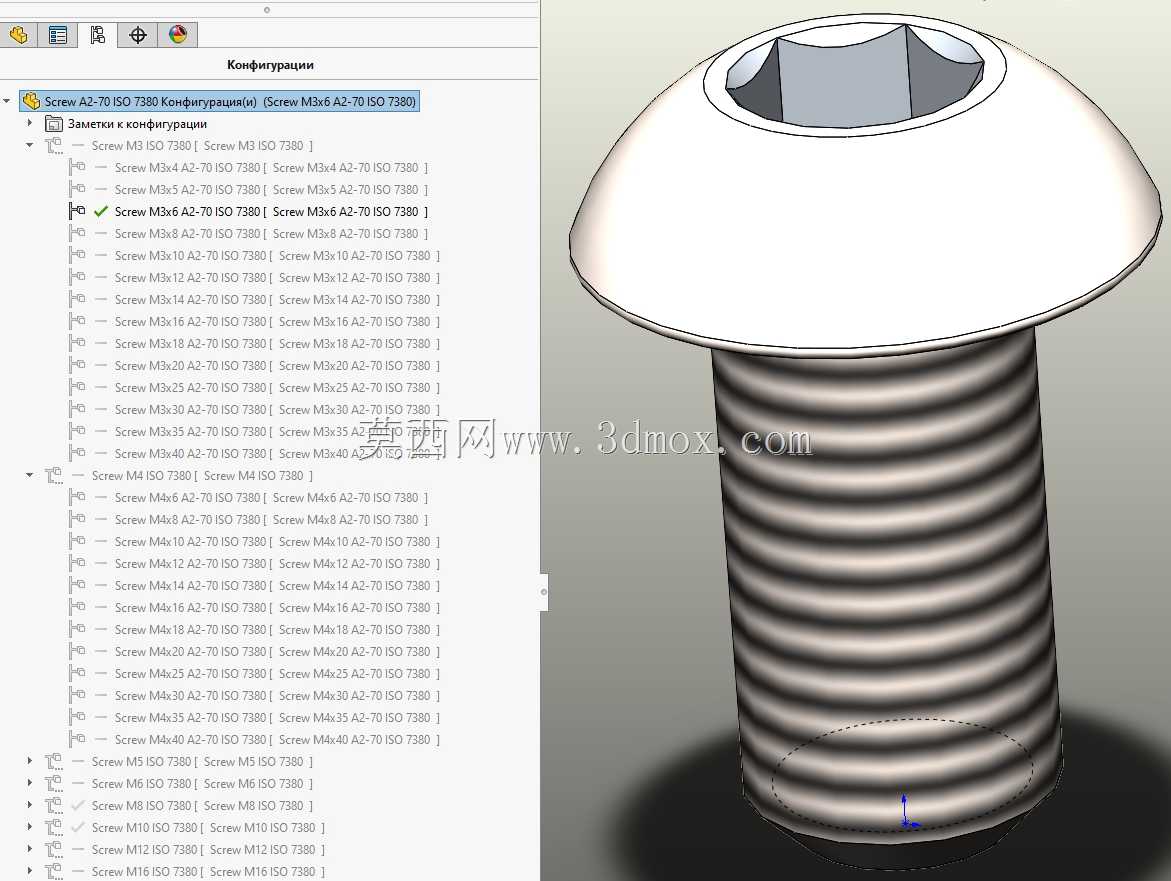This screenshot has width=1171, height=881.
Task: Click the flag icon of Screw M3x5 A2-70
Action: pos(77,190)
